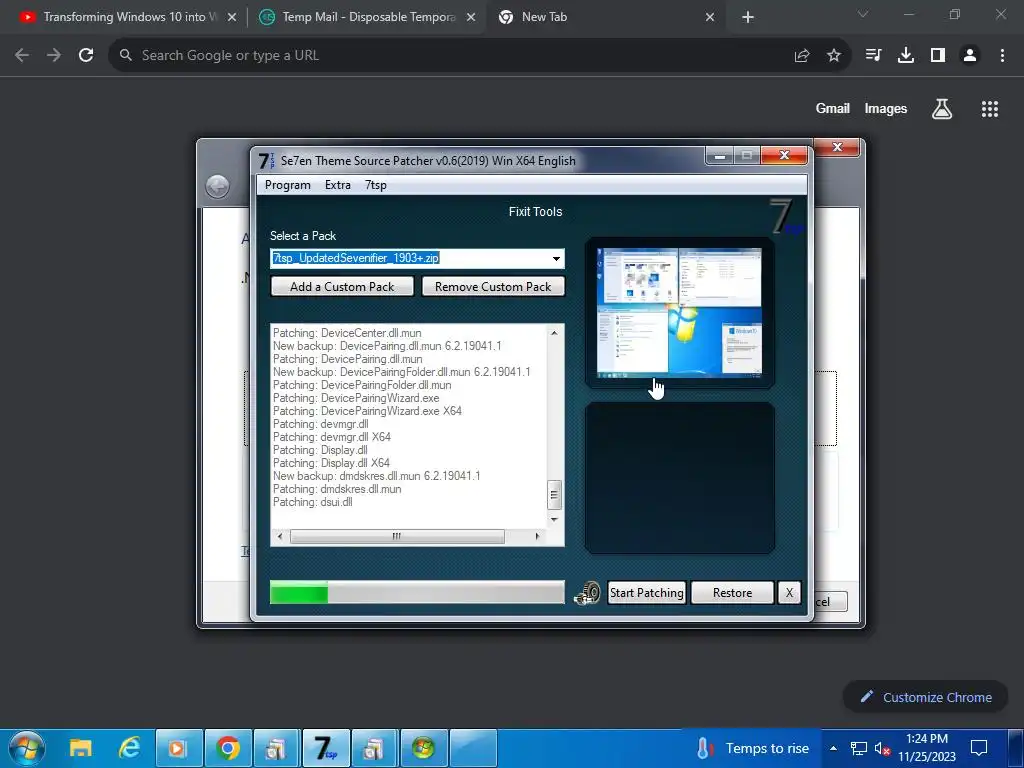The image size is (1024, 768).
Task: Switch to the Temp Mail tab
Action: (368, 17)
